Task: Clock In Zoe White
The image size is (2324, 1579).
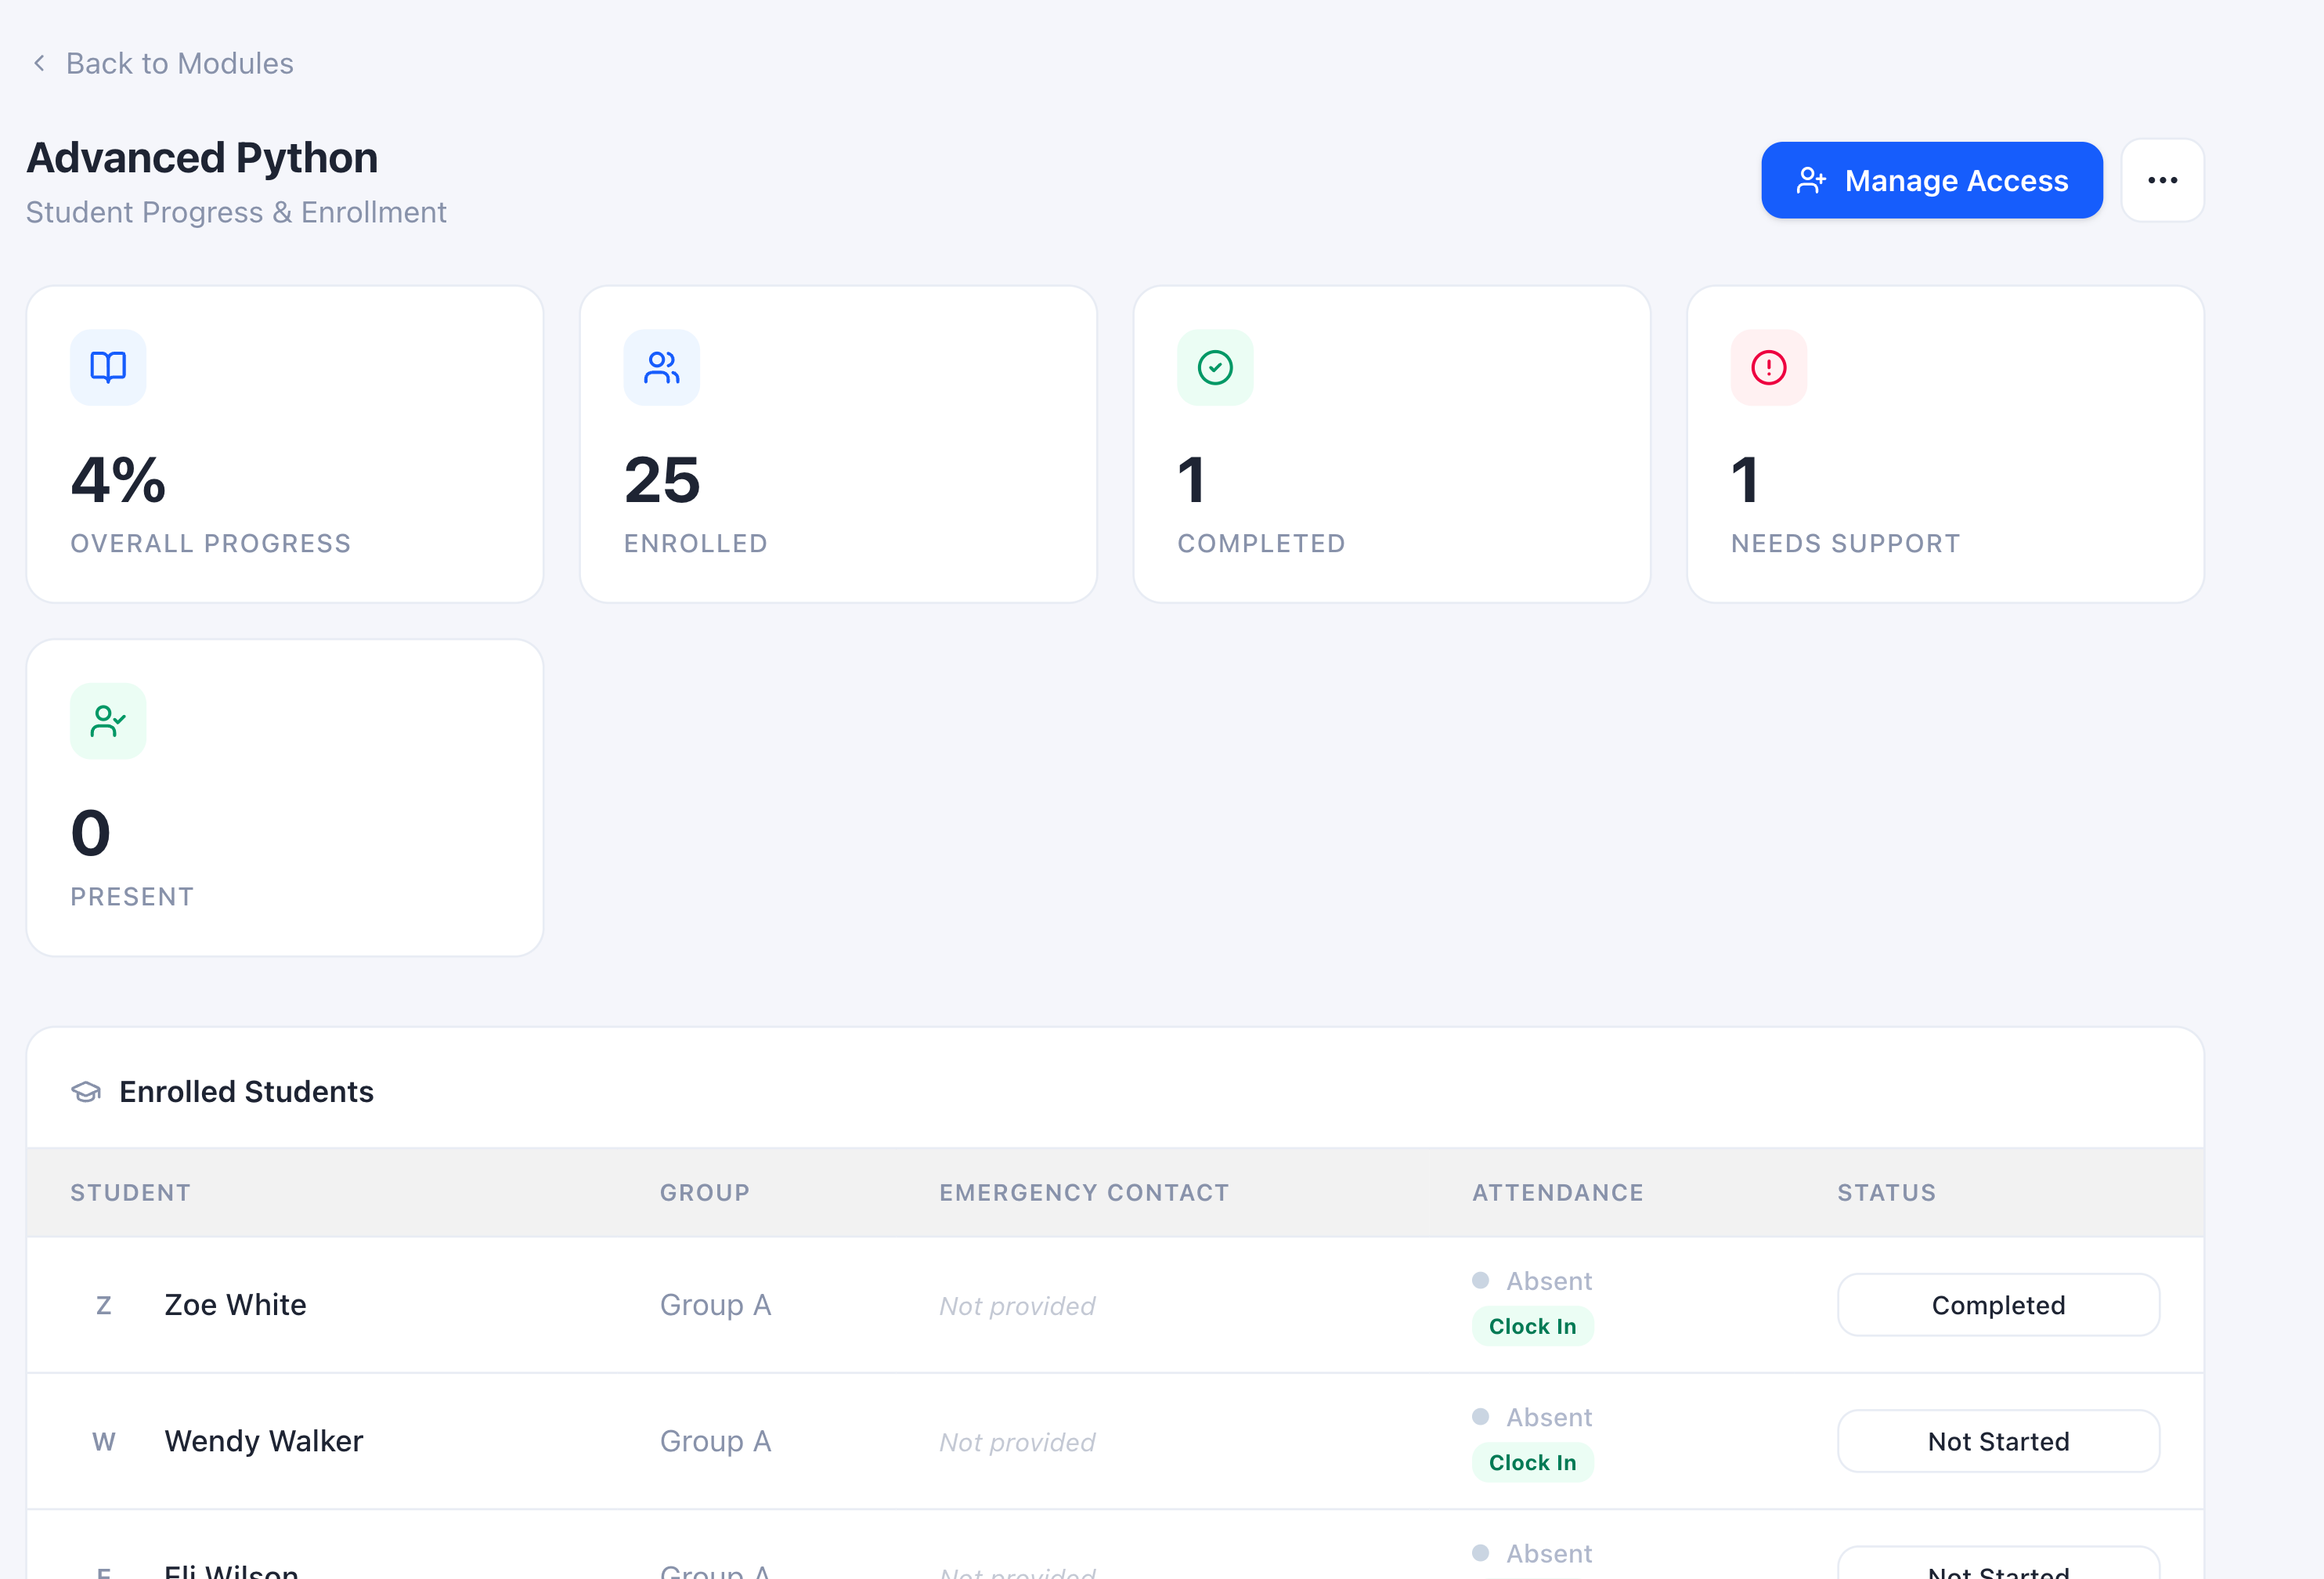Action: coord(1532,1326)
